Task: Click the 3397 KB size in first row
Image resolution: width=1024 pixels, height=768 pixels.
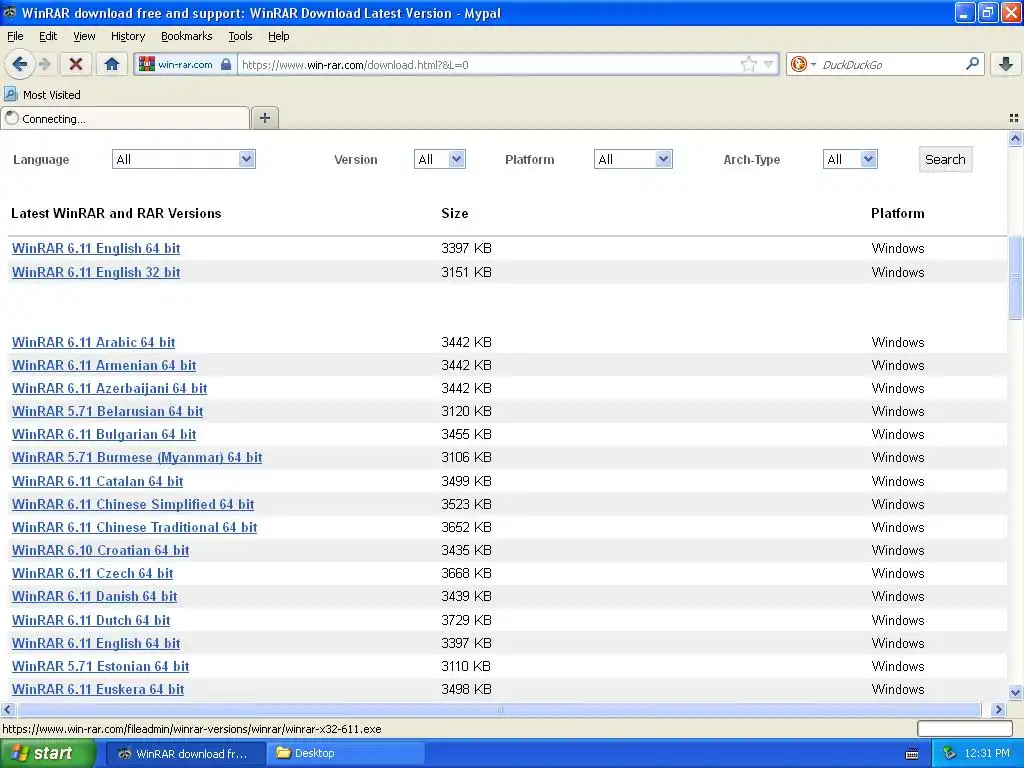Action: [x=466, y=248]
